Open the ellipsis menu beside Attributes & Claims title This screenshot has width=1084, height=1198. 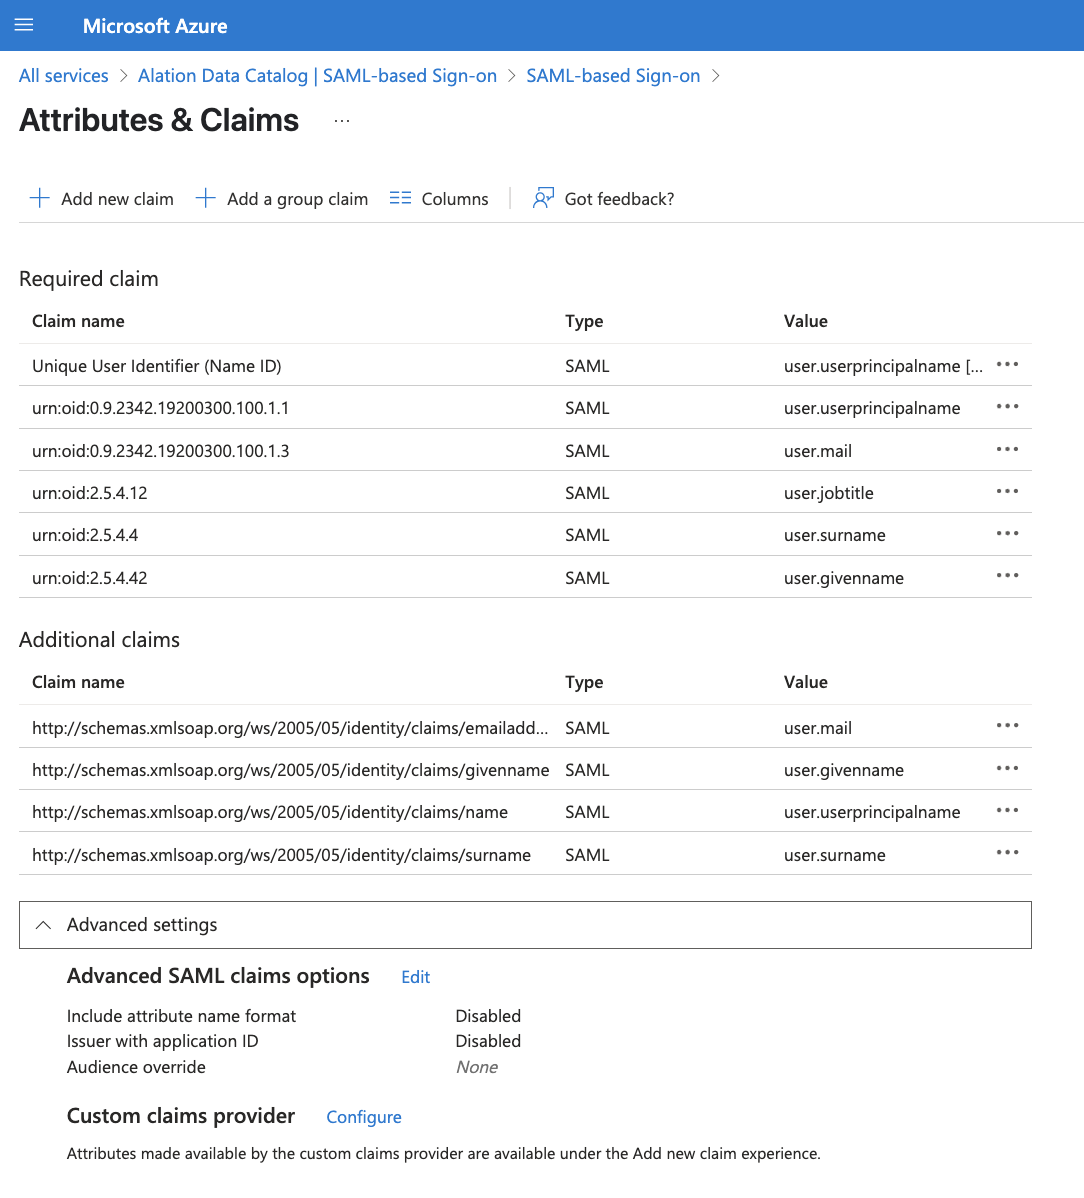pyautogui.click(x=341, y=121)
